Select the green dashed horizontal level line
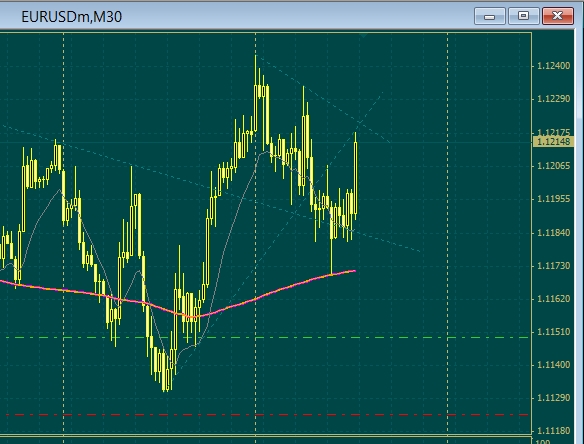This screenshot has height=444, width=584. pyautogui.click(x=267, y=337)
